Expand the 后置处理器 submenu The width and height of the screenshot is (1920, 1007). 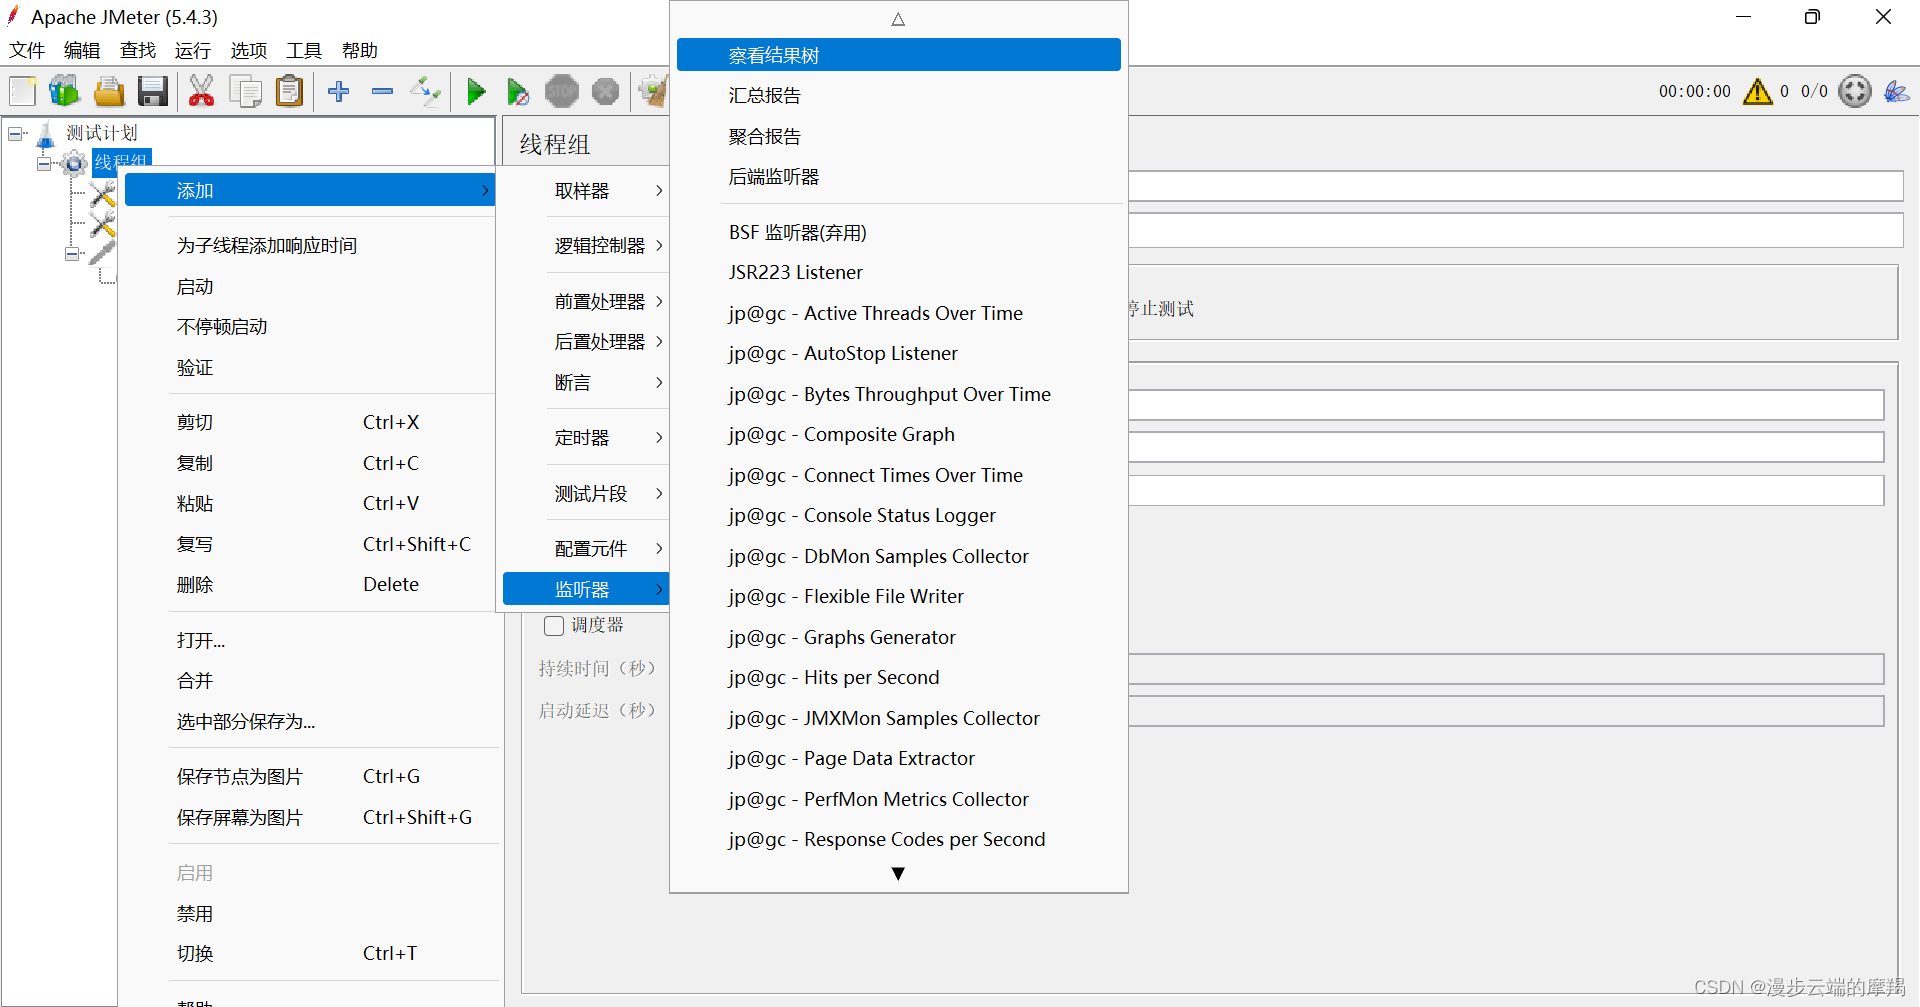click(x=586, y=342)
